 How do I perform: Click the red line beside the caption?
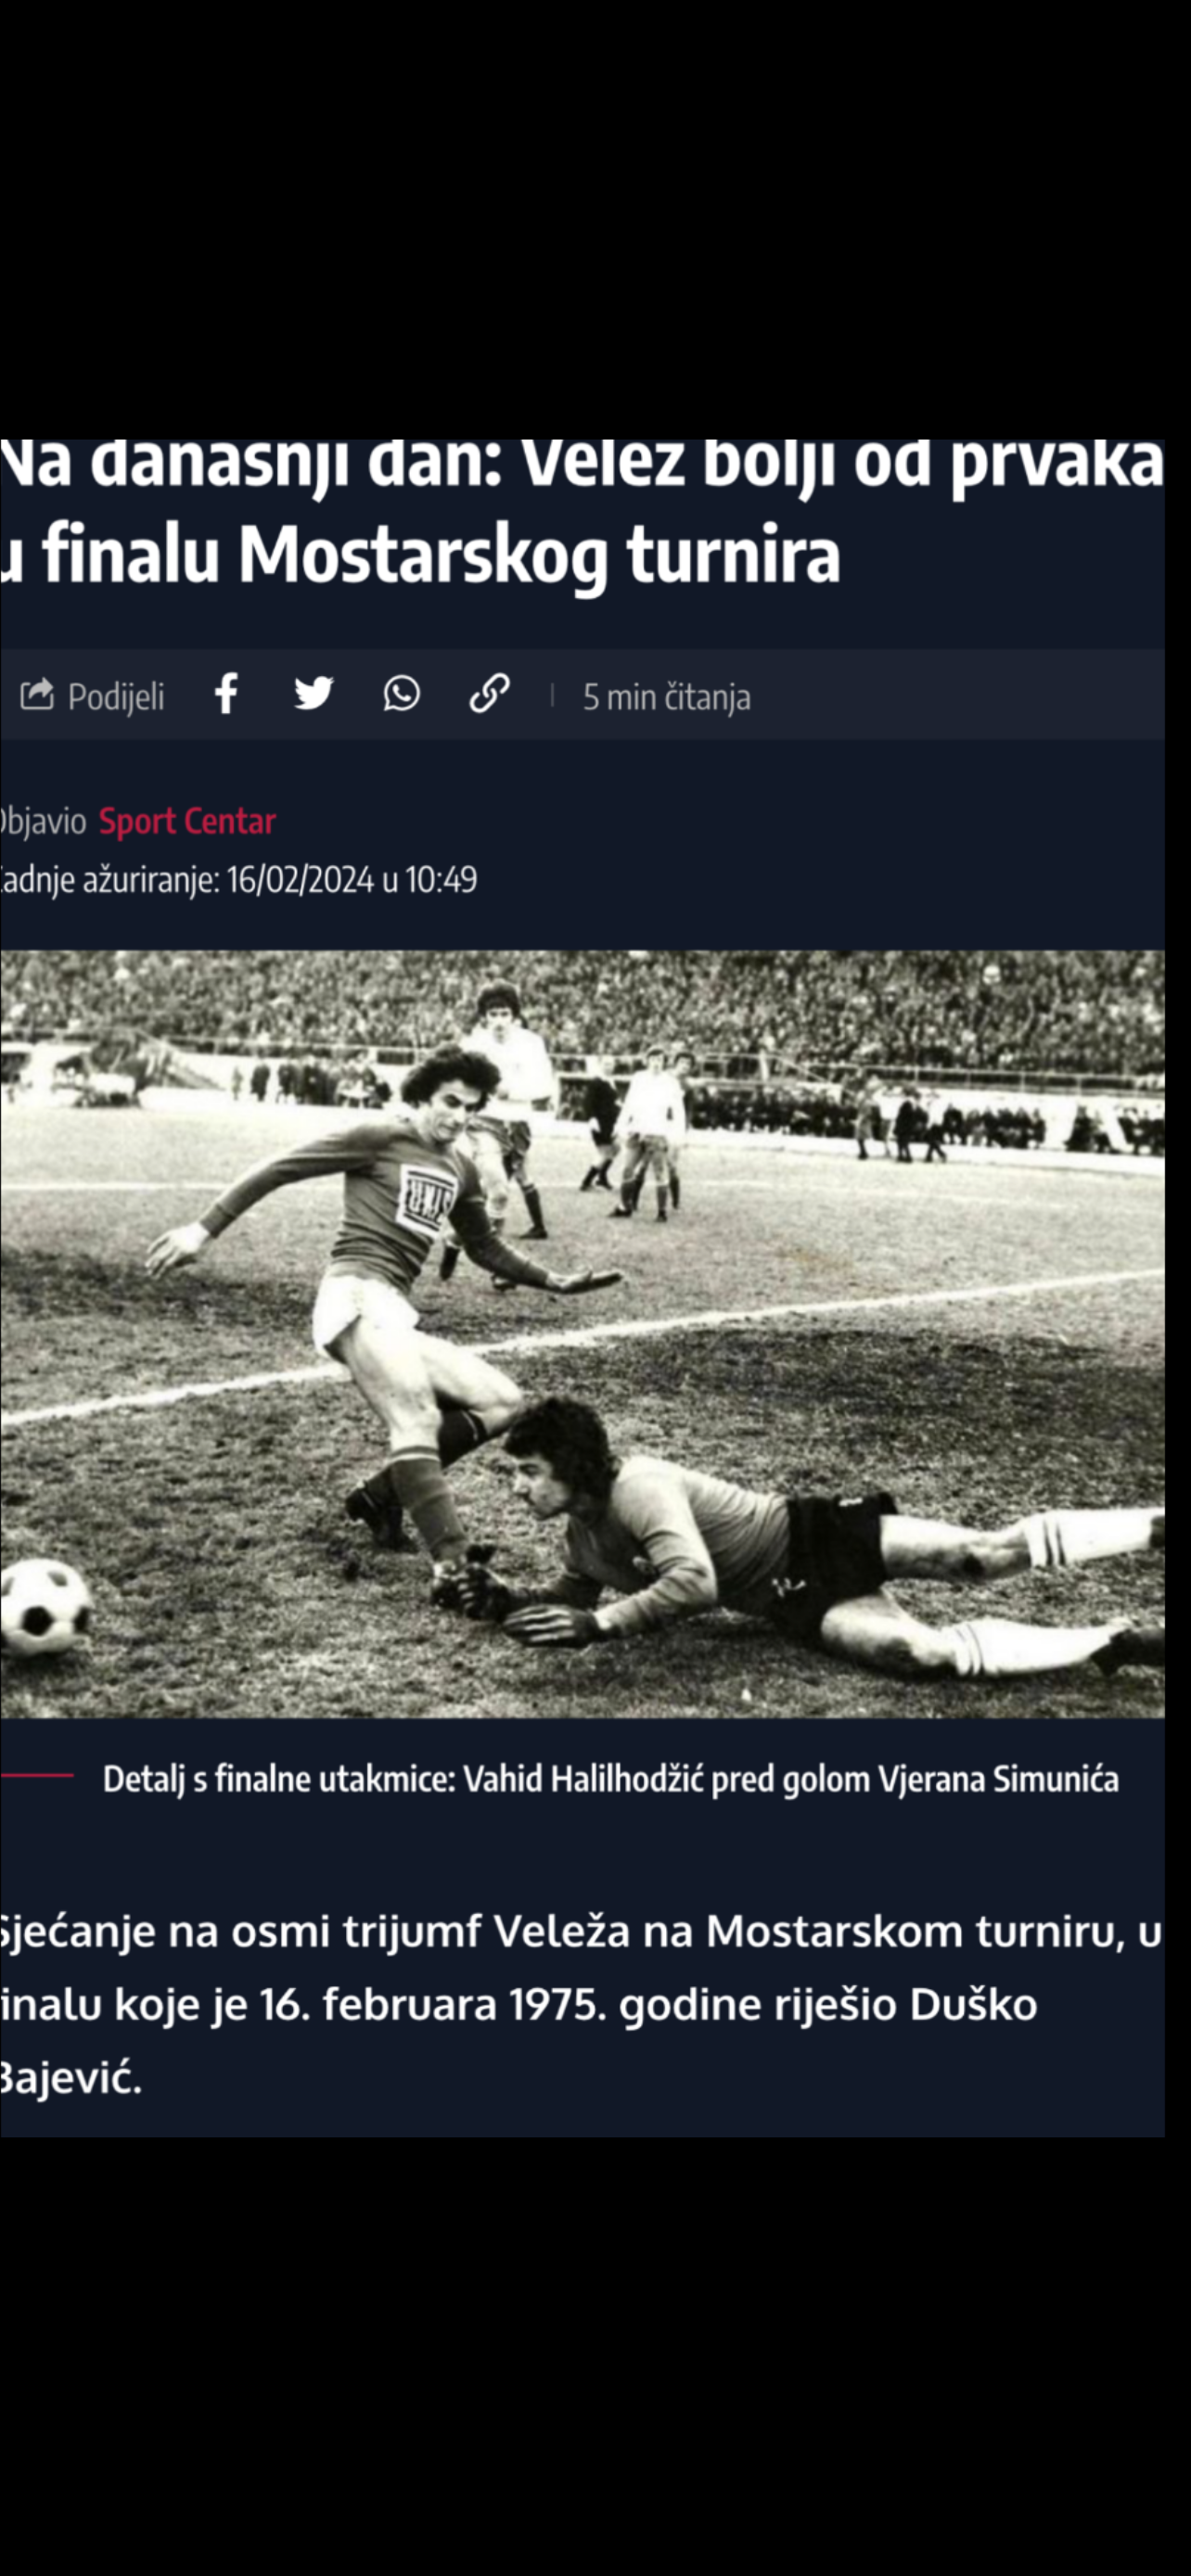pyautogui.click(x=37, y=1775)
